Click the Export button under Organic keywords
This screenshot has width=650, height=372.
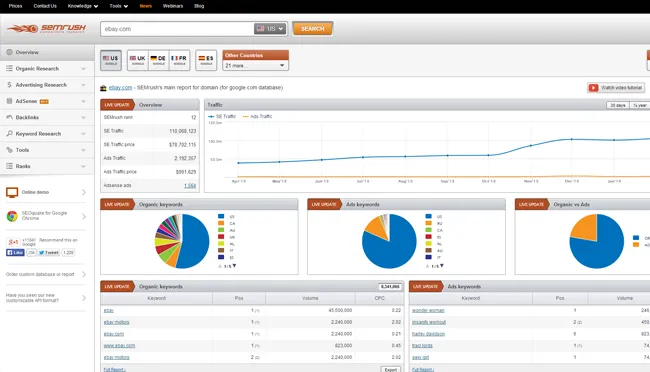pyautogui.click(x=390, y=369)
